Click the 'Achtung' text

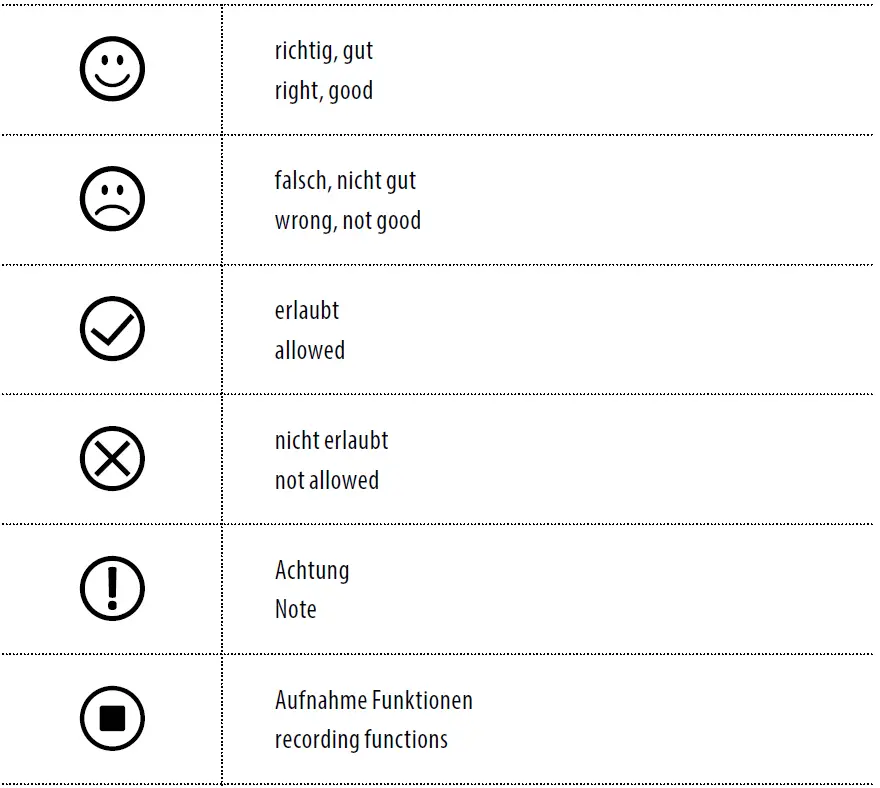(312, 571)
